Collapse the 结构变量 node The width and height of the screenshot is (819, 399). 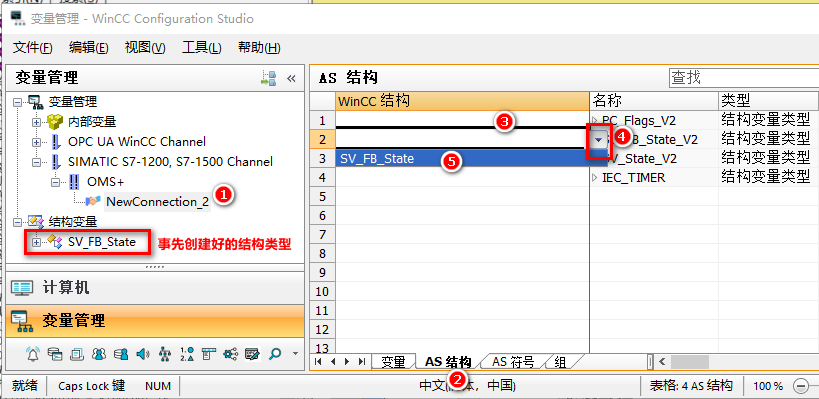[x=19, y=222]
